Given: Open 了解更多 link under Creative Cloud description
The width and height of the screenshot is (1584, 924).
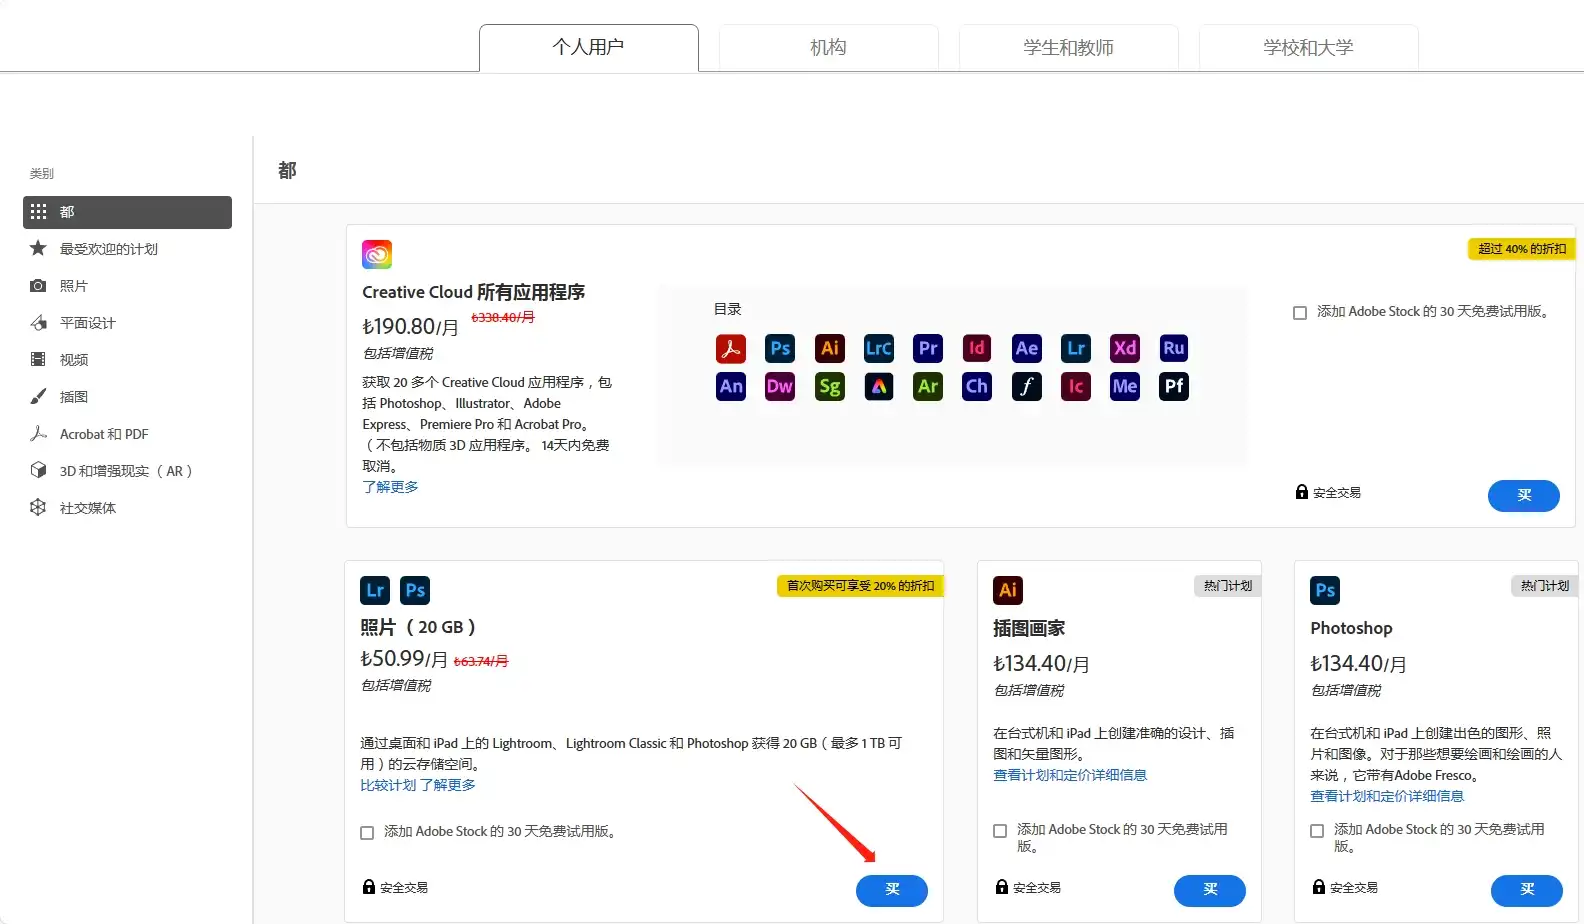Looking at the screenshot, I should coord(390,487).
